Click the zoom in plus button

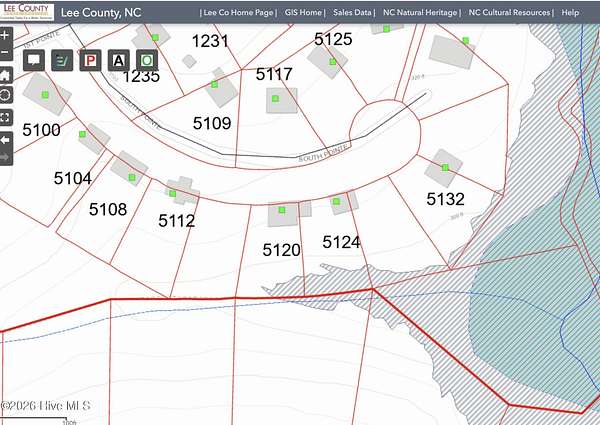coord(5,34)
